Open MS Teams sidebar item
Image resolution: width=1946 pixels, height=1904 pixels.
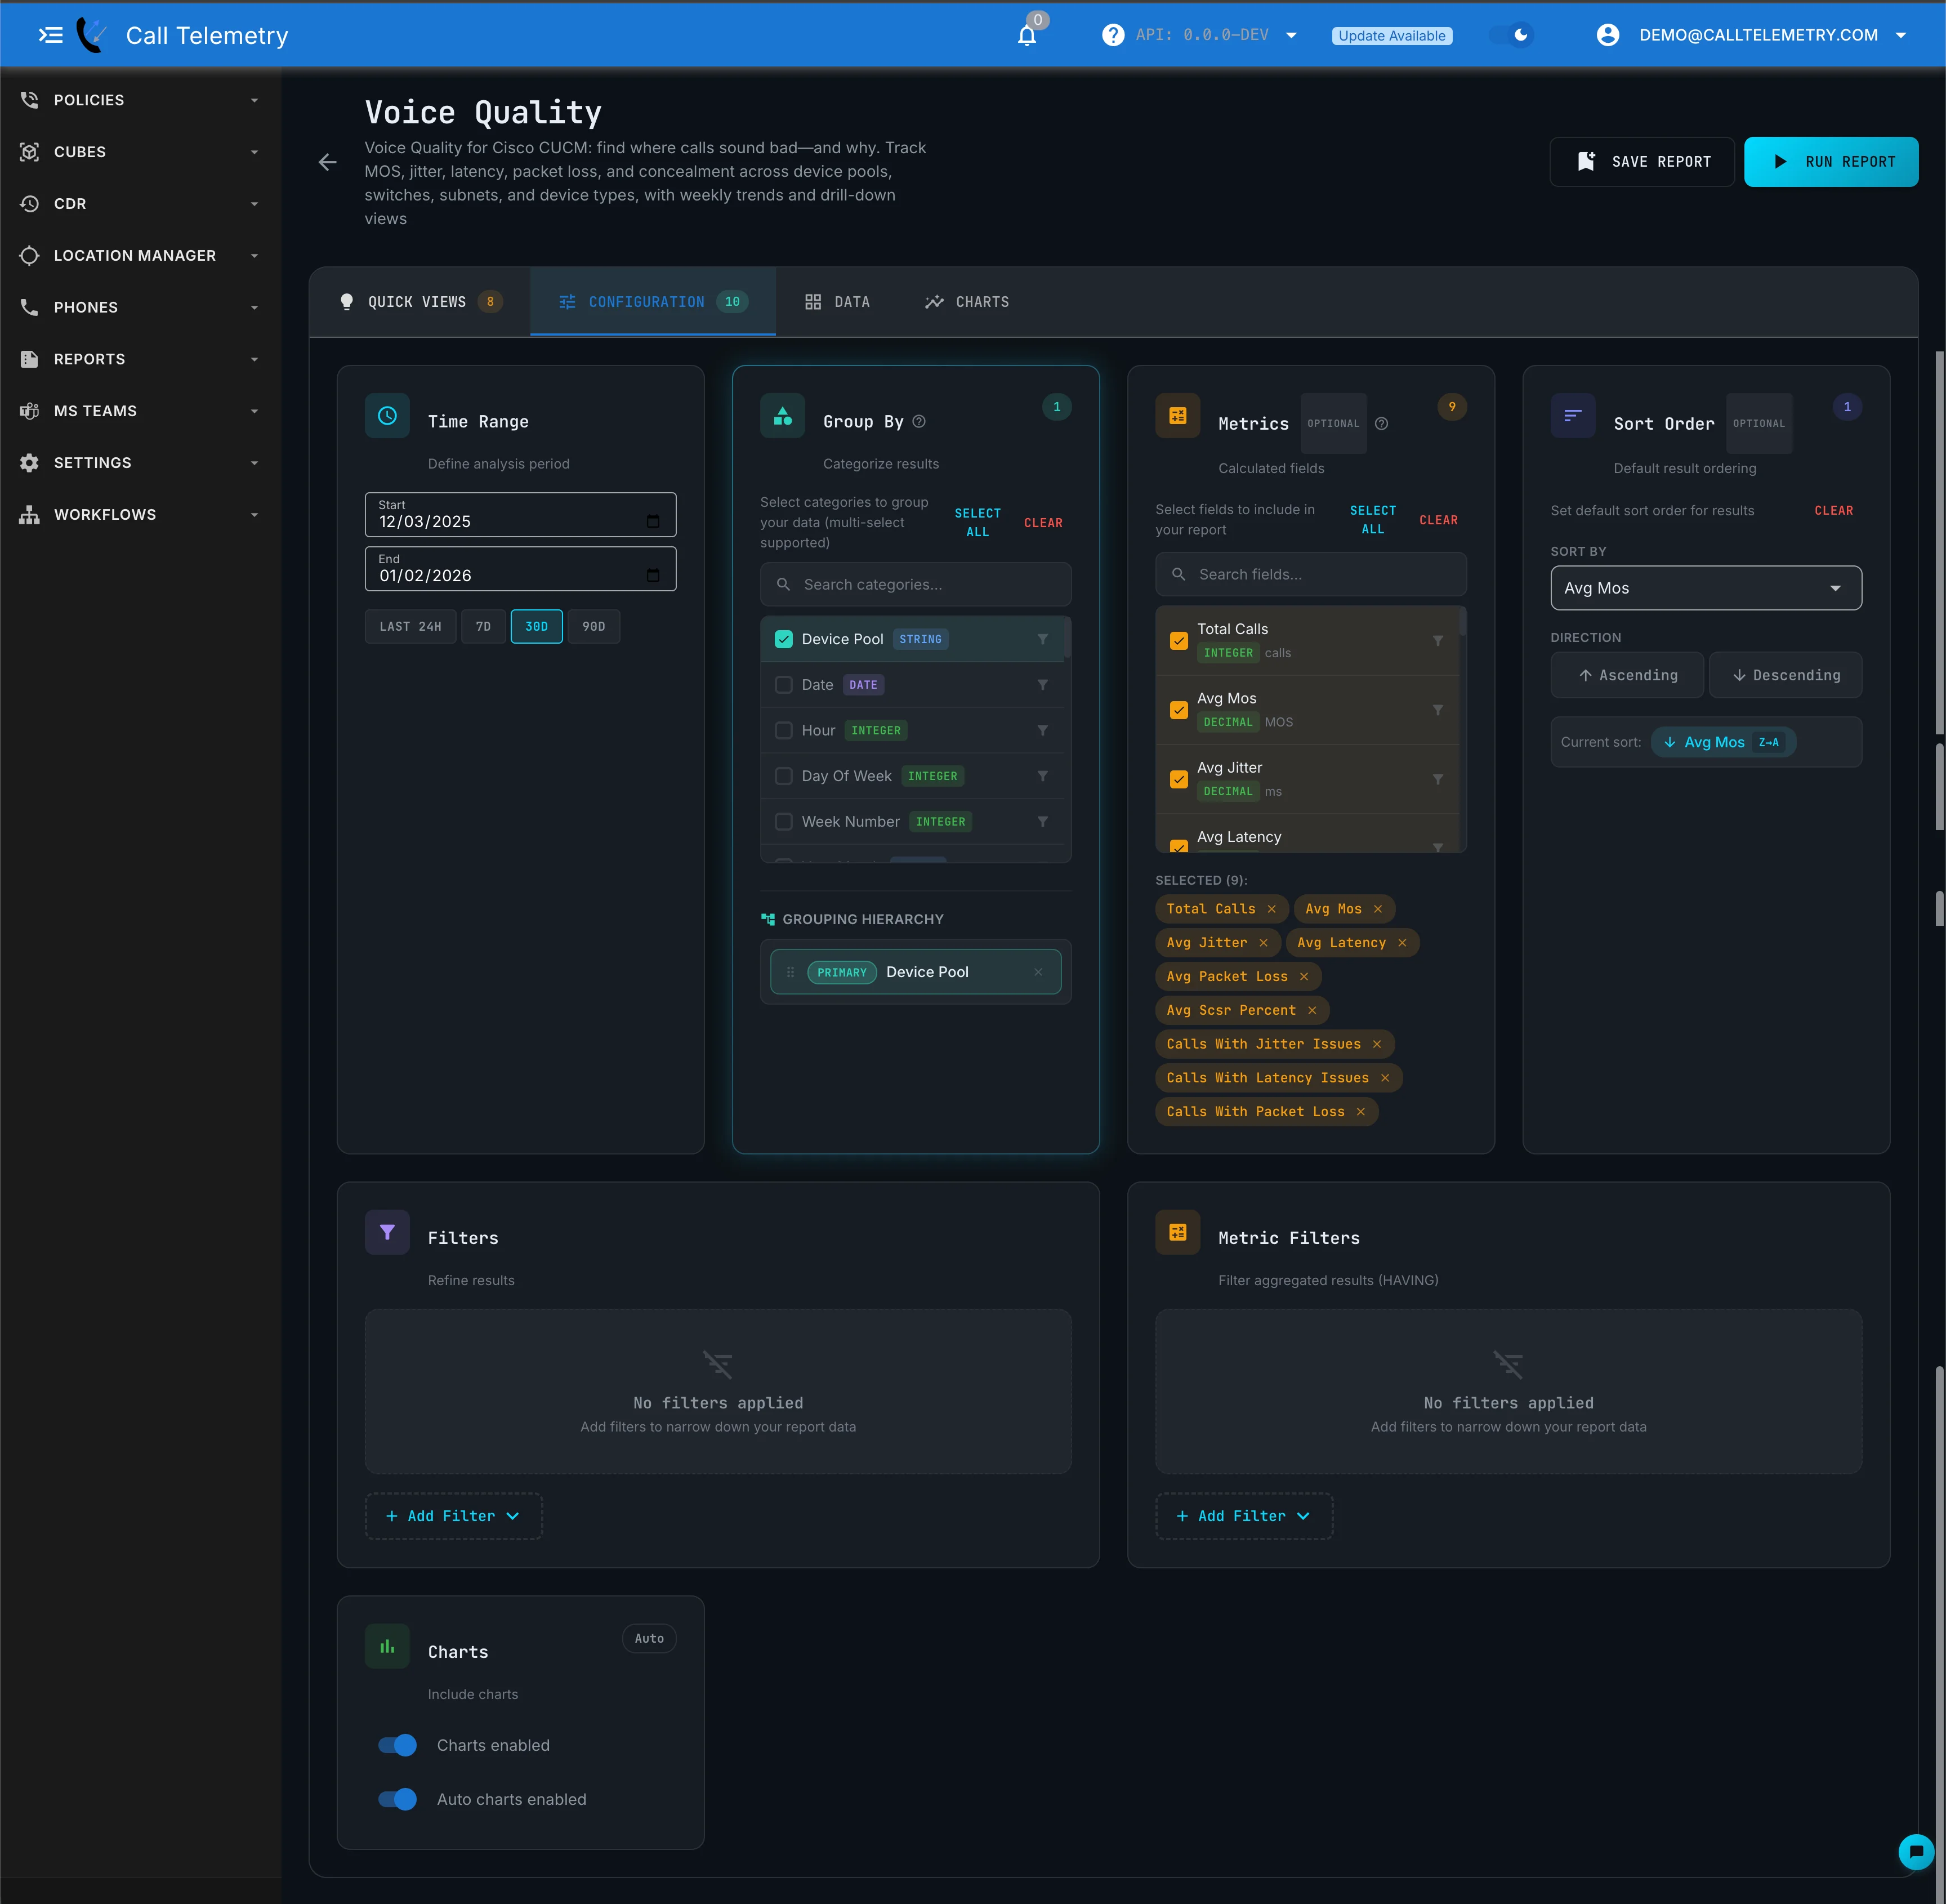tap(140, 411)
